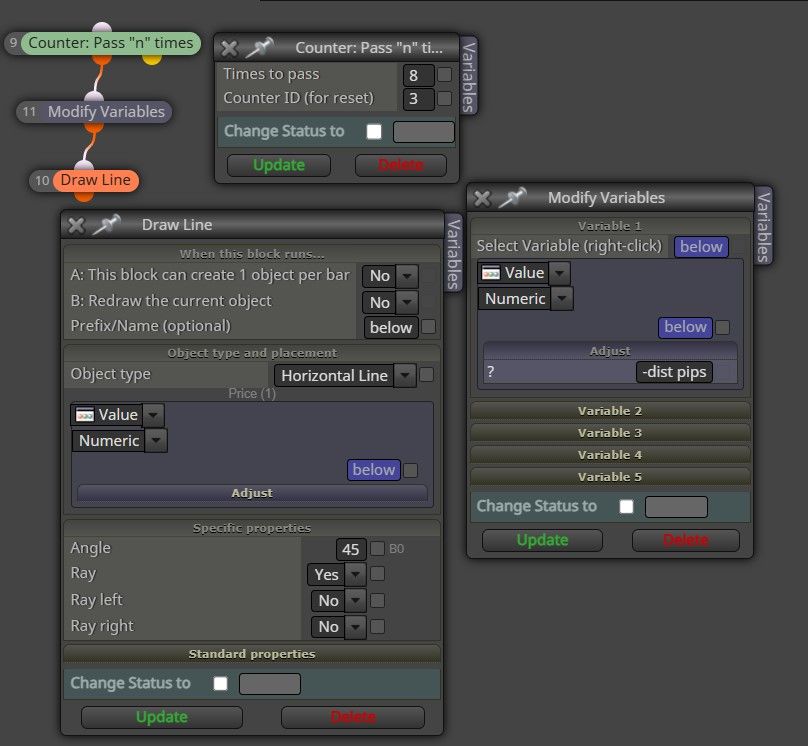808x746 pixels.
Task: Click the Value icon under Price (1)
Action: tap(85, 415)
